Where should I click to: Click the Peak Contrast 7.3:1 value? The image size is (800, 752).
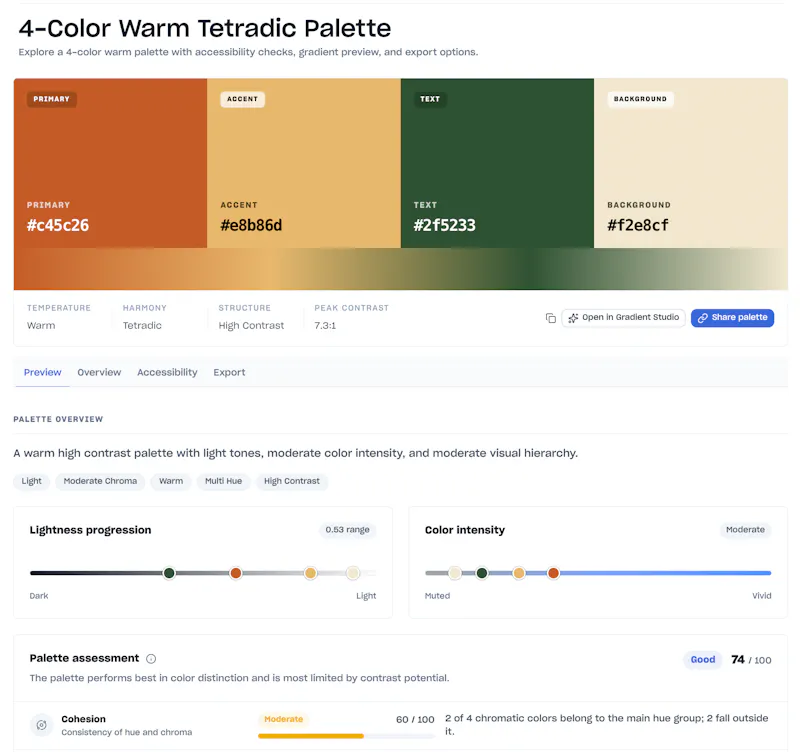325,325
